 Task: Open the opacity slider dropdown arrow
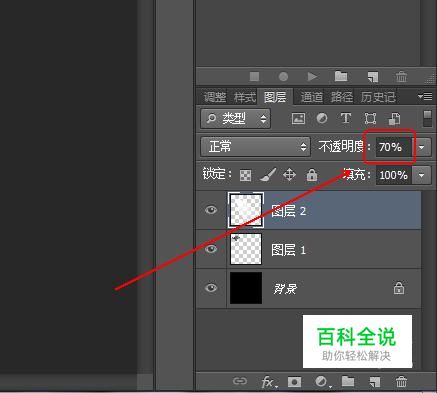click(422, 147)
